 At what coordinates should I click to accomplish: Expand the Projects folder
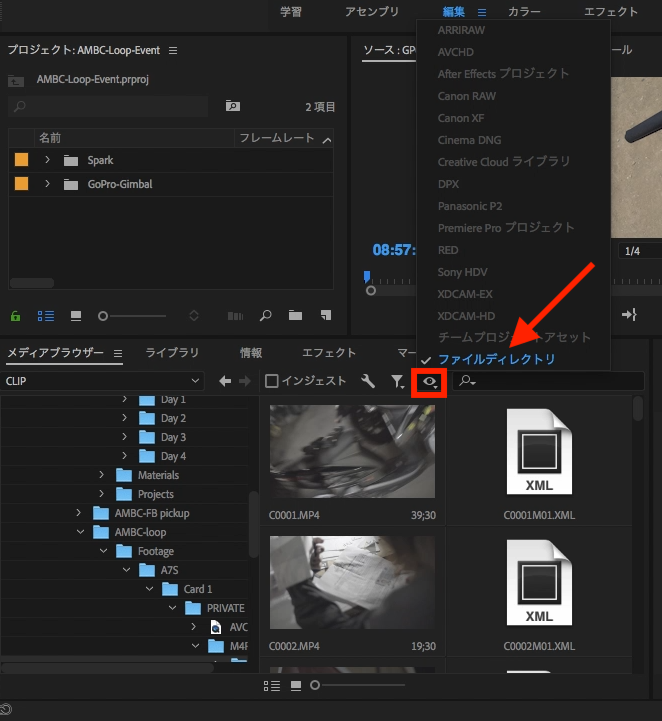click(102, 493)
